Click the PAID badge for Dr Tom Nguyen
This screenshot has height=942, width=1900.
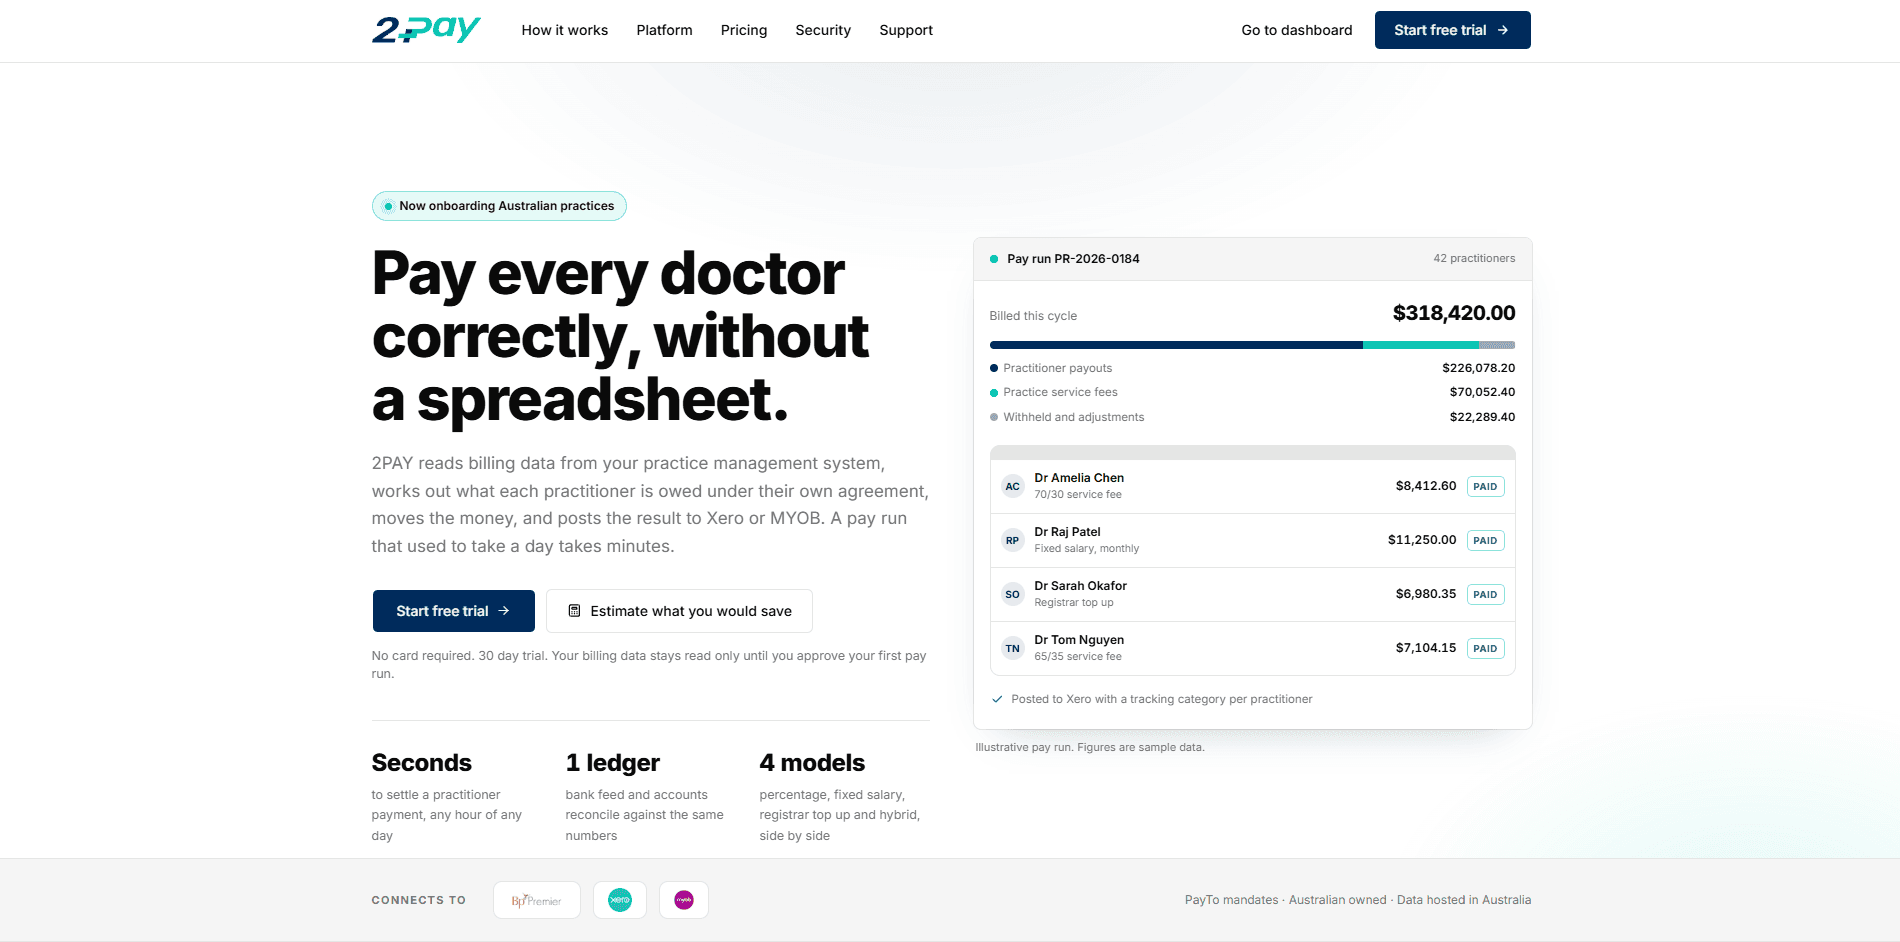coord(1485,649)
